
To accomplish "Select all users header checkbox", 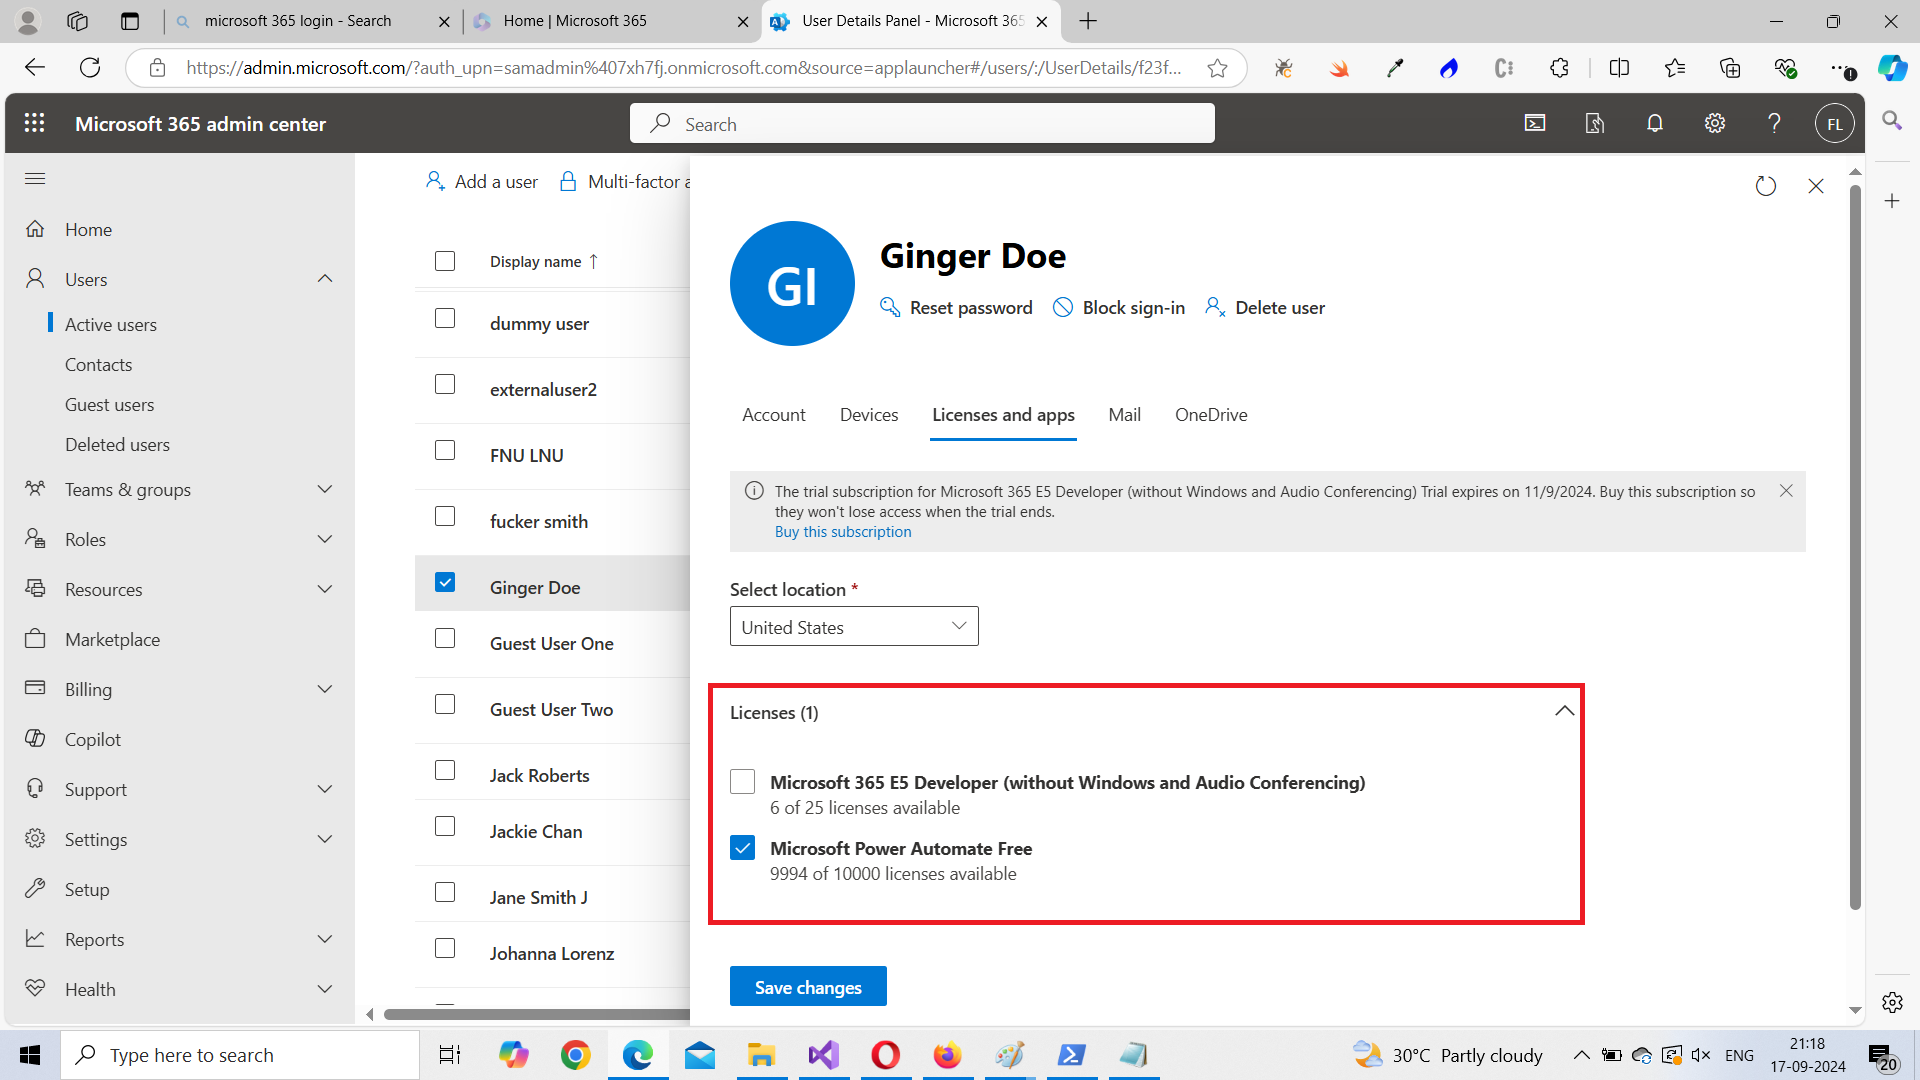I will [x=445, y=261].
